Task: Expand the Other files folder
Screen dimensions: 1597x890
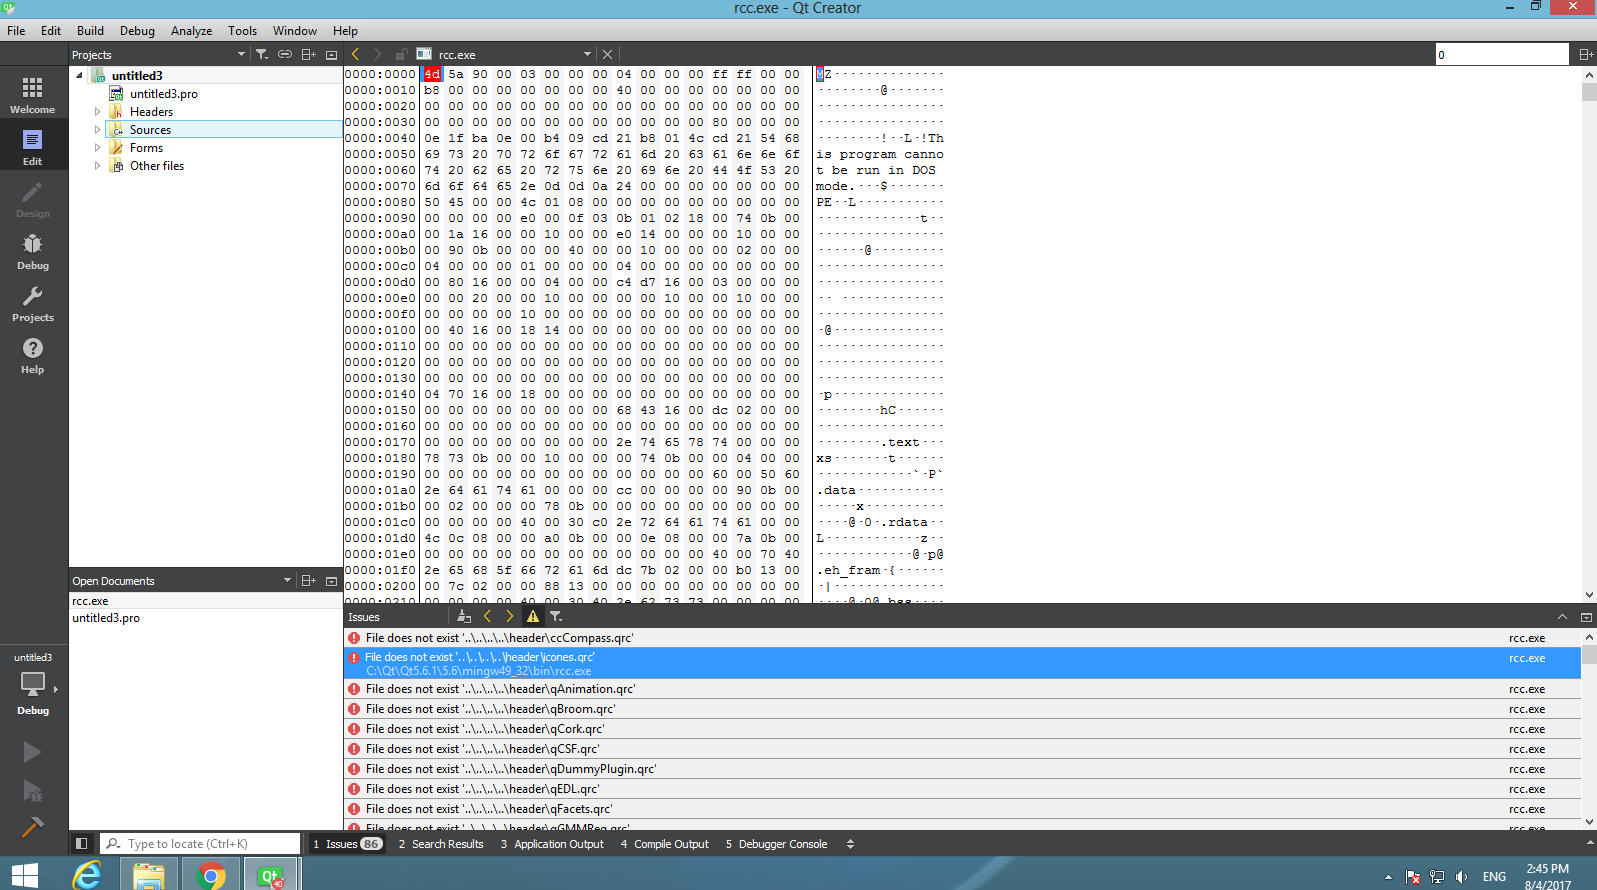Action: pos(97,166)
